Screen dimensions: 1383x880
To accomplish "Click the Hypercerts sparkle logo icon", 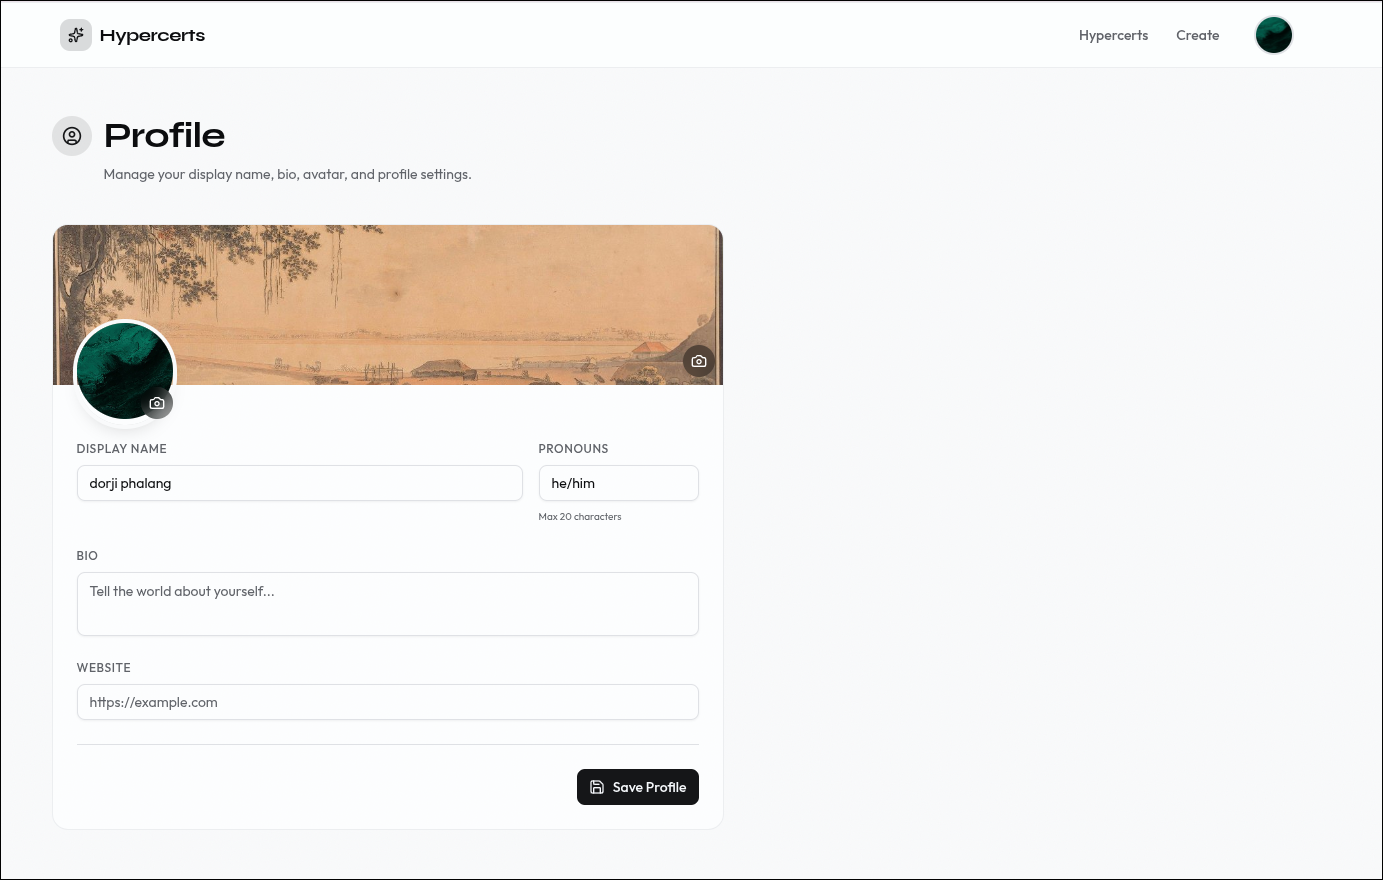I will 76,35.
